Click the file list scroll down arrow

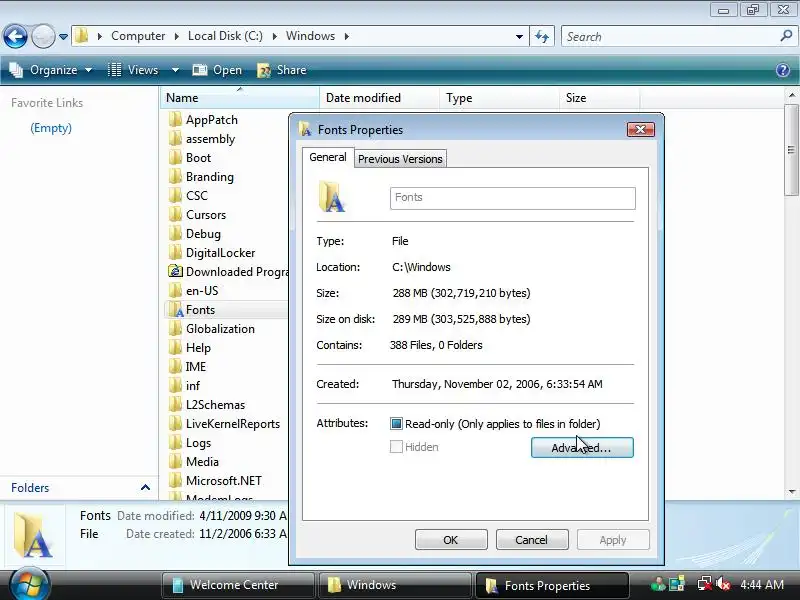tap(791, 492)
